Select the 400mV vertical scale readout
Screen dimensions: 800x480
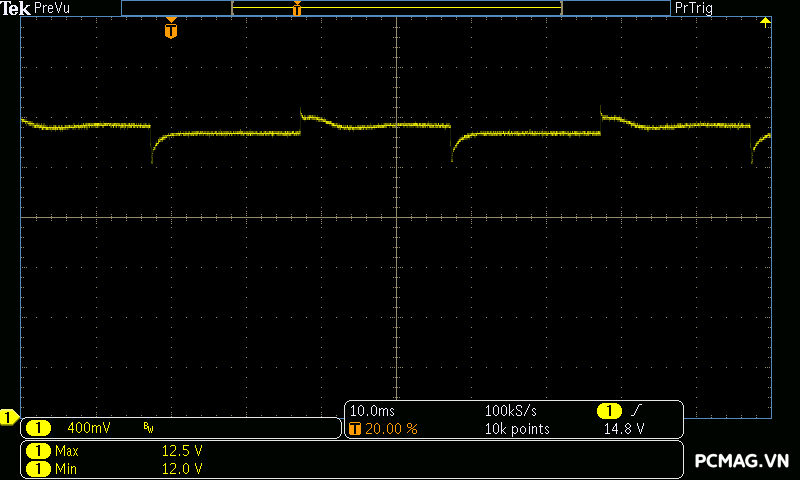point(88,428)
